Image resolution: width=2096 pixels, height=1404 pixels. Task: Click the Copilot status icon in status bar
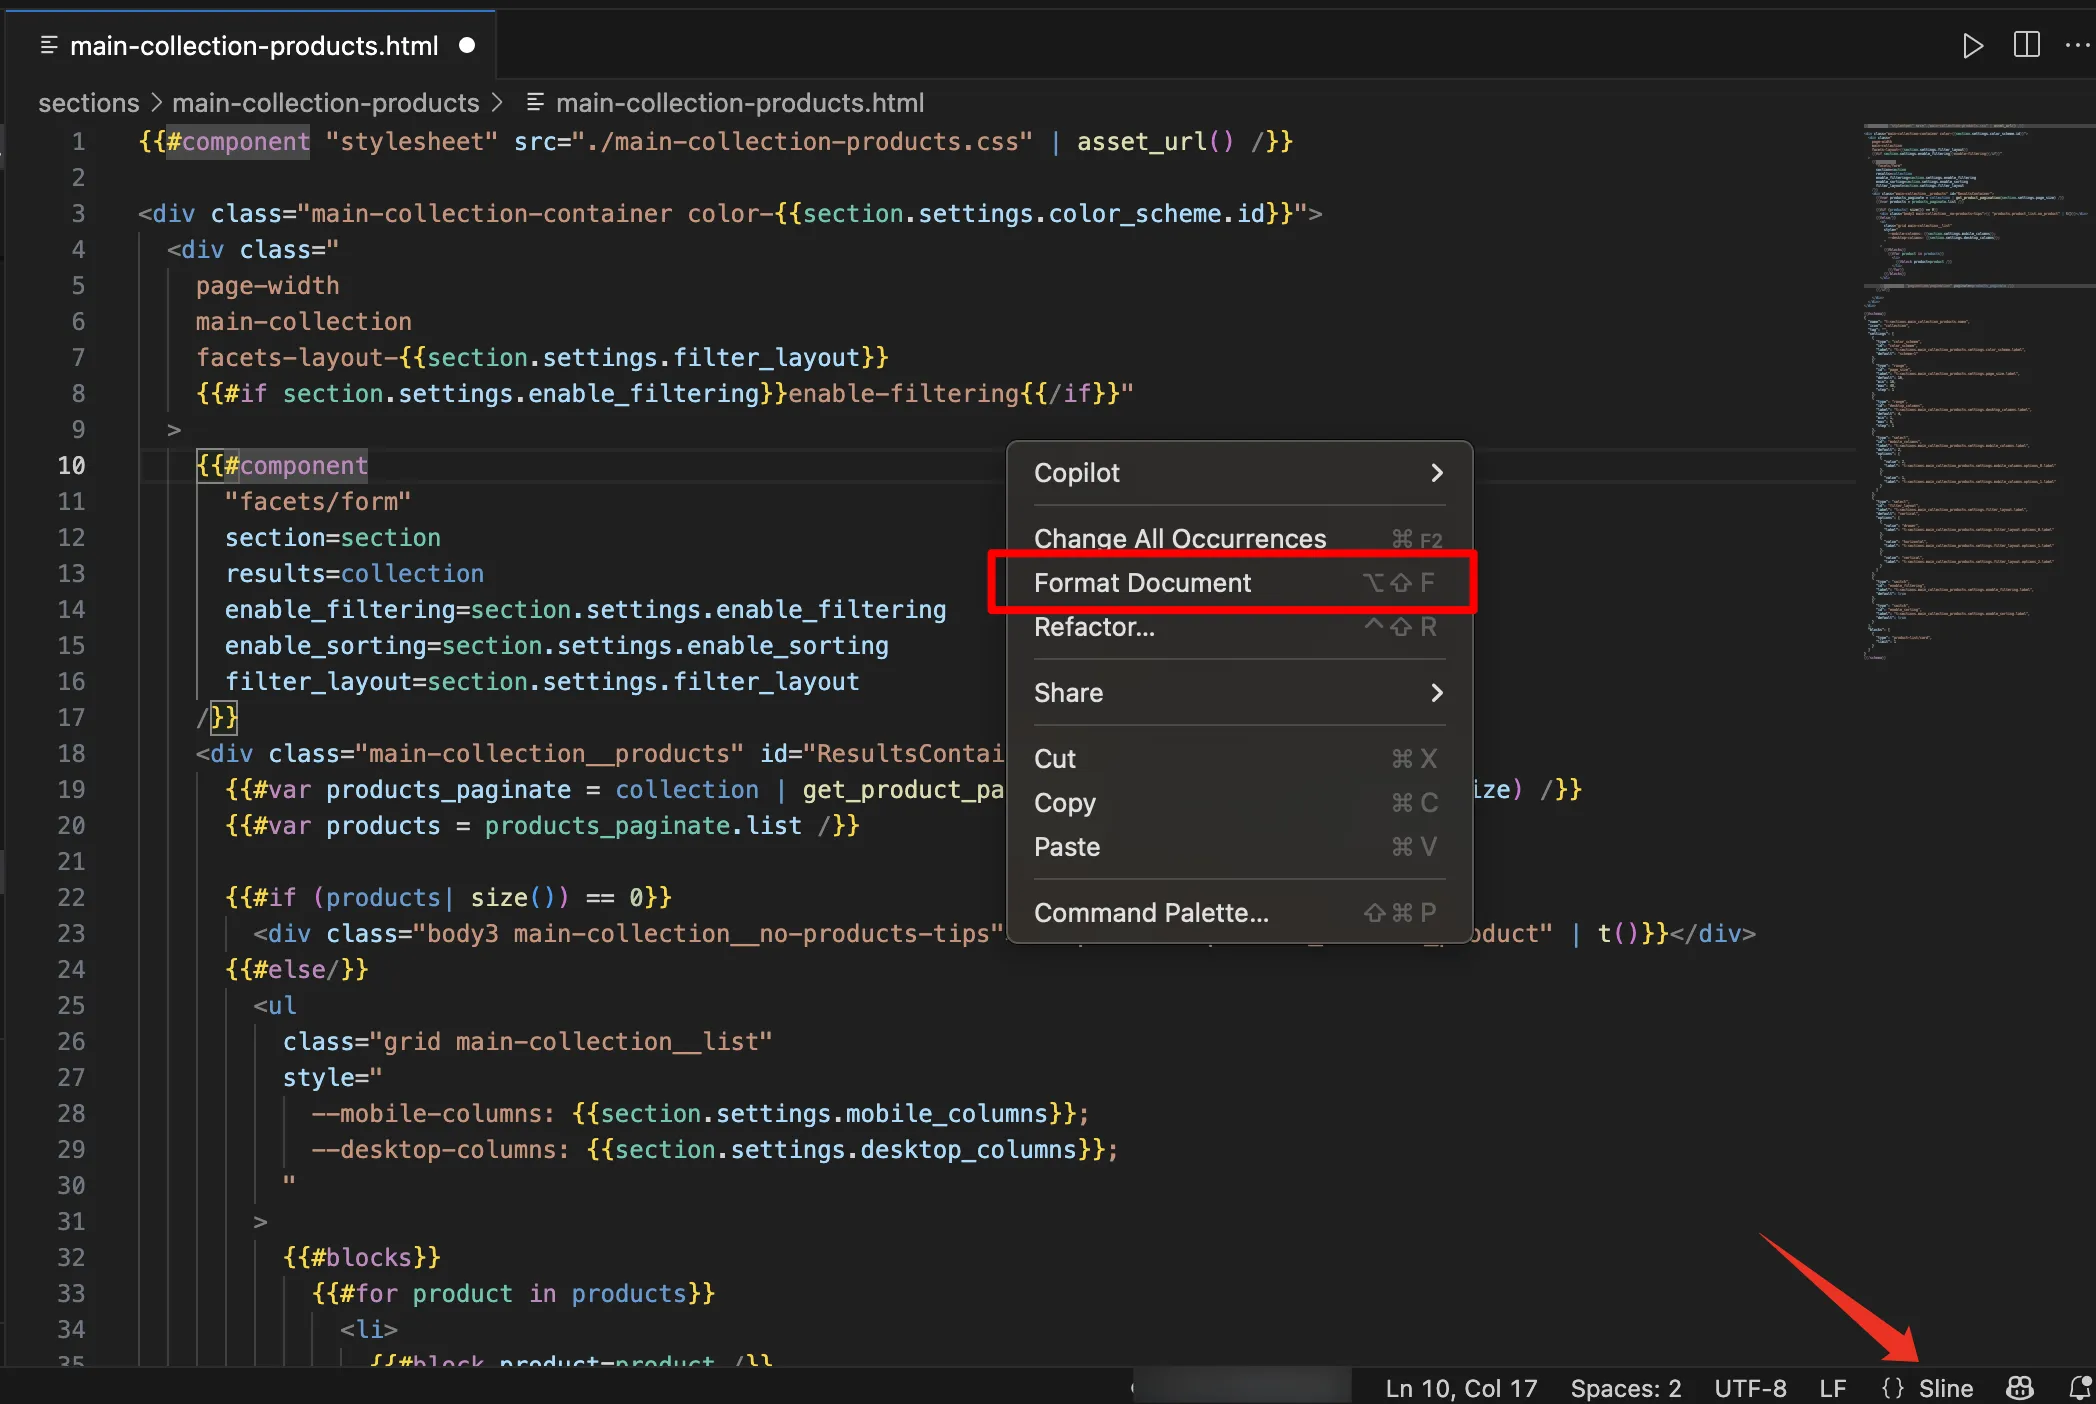click(2019, 1388)
